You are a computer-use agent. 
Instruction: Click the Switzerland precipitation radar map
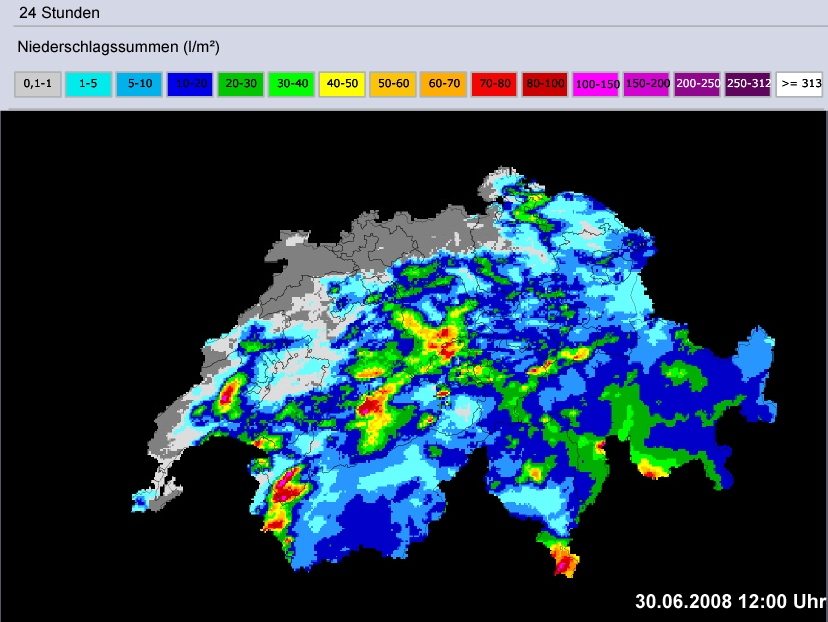click(414, 366)
